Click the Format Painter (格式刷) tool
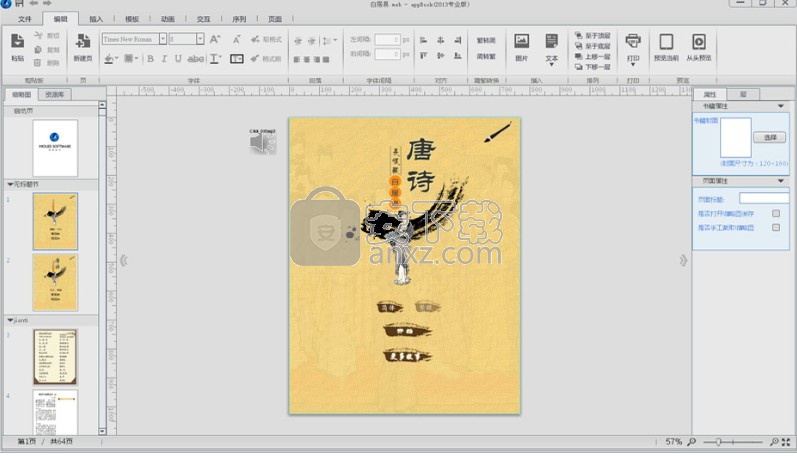The height and width of the screenshot is (456, 797). (x=266, y=59)
